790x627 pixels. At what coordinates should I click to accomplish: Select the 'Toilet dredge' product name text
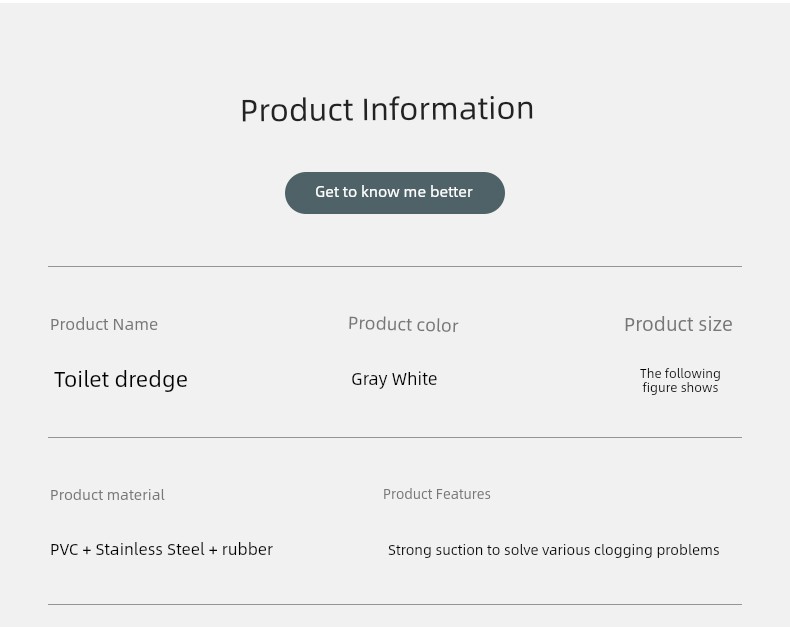(121, 380)
